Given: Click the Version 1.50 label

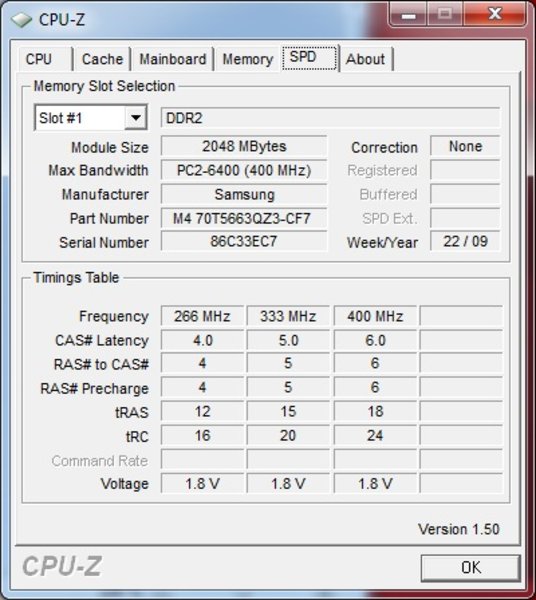Looking at the screenshot, I should click(x=459, y=529).
